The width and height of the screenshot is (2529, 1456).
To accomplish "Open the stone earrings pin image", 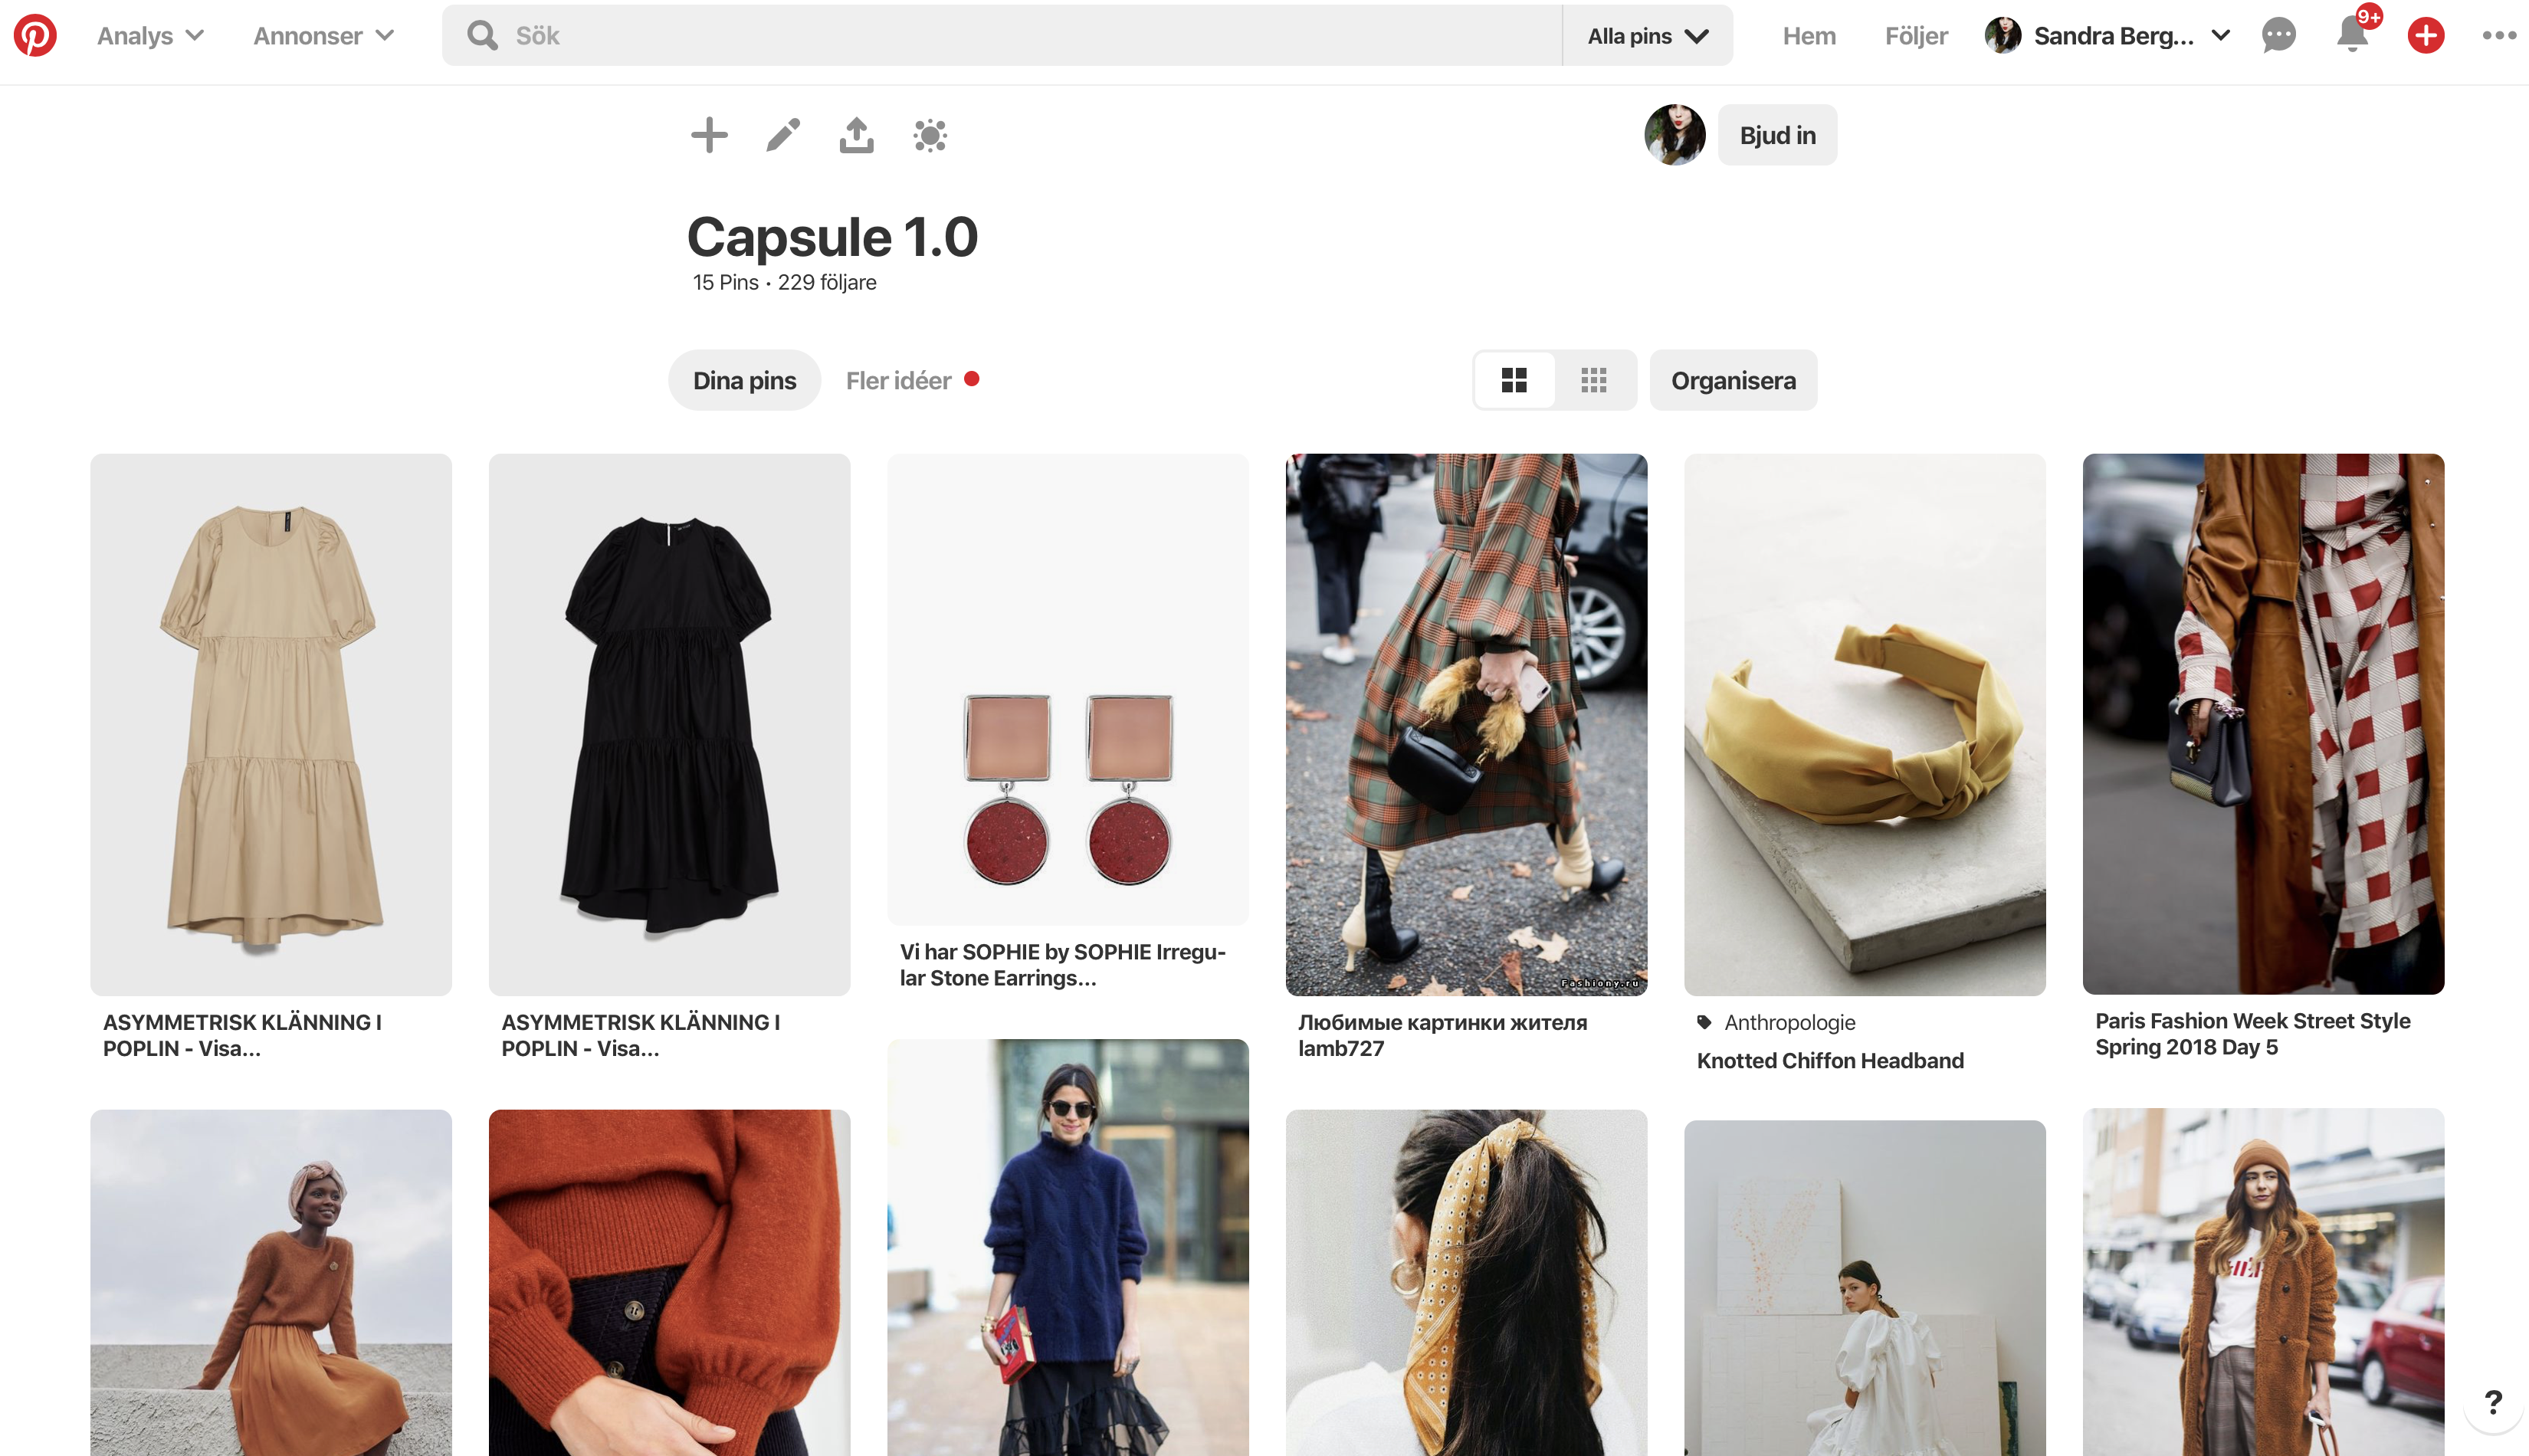I will (1068, 689).
